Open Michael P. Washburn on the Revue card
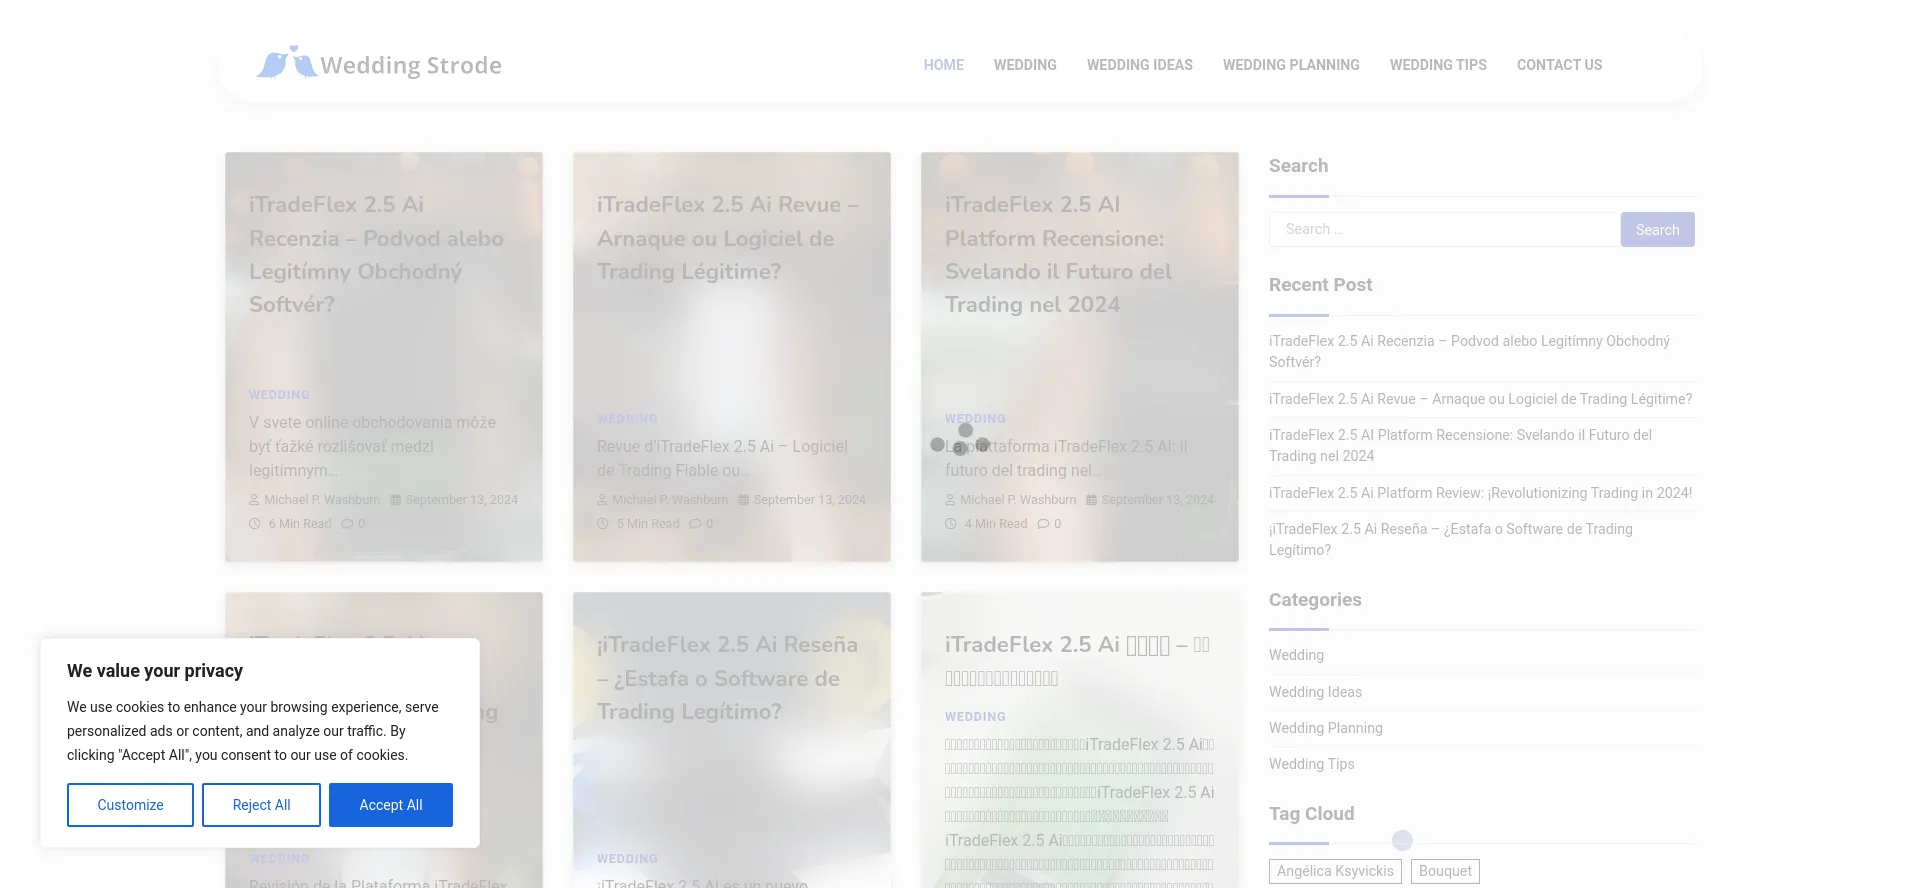This screenshot has width=1920, height=888. click(x=670, y=500)
